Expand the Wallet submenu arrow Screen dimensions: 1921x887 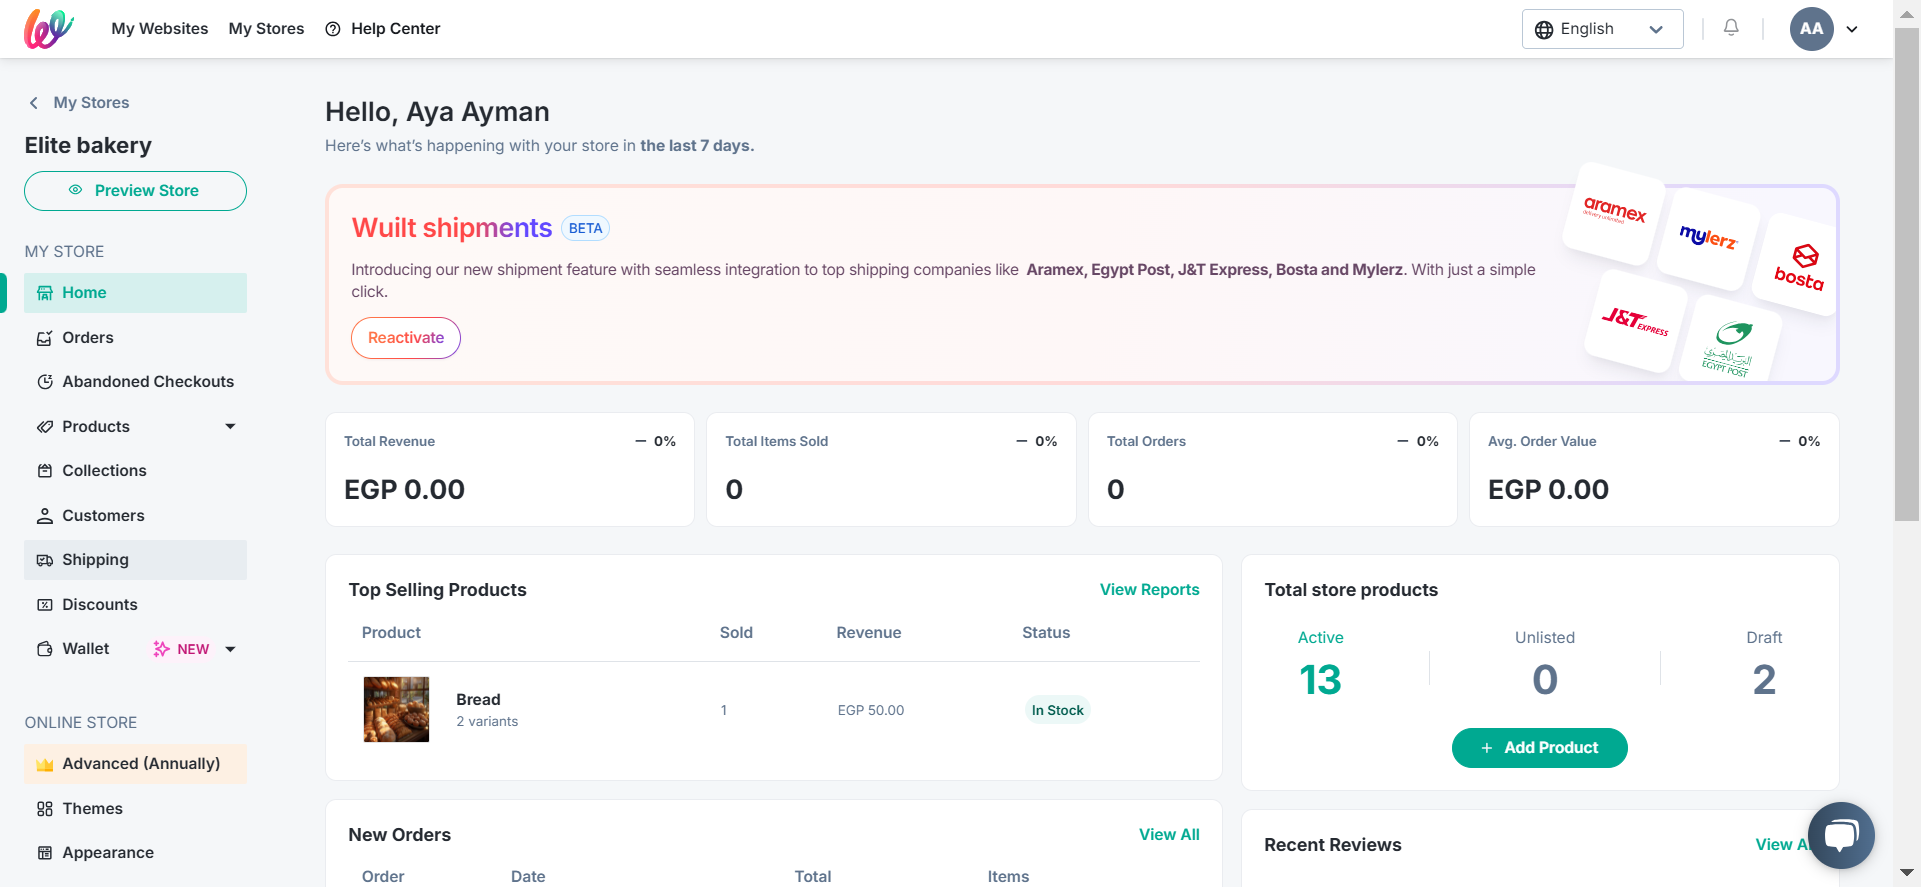[x=230, y=649]
